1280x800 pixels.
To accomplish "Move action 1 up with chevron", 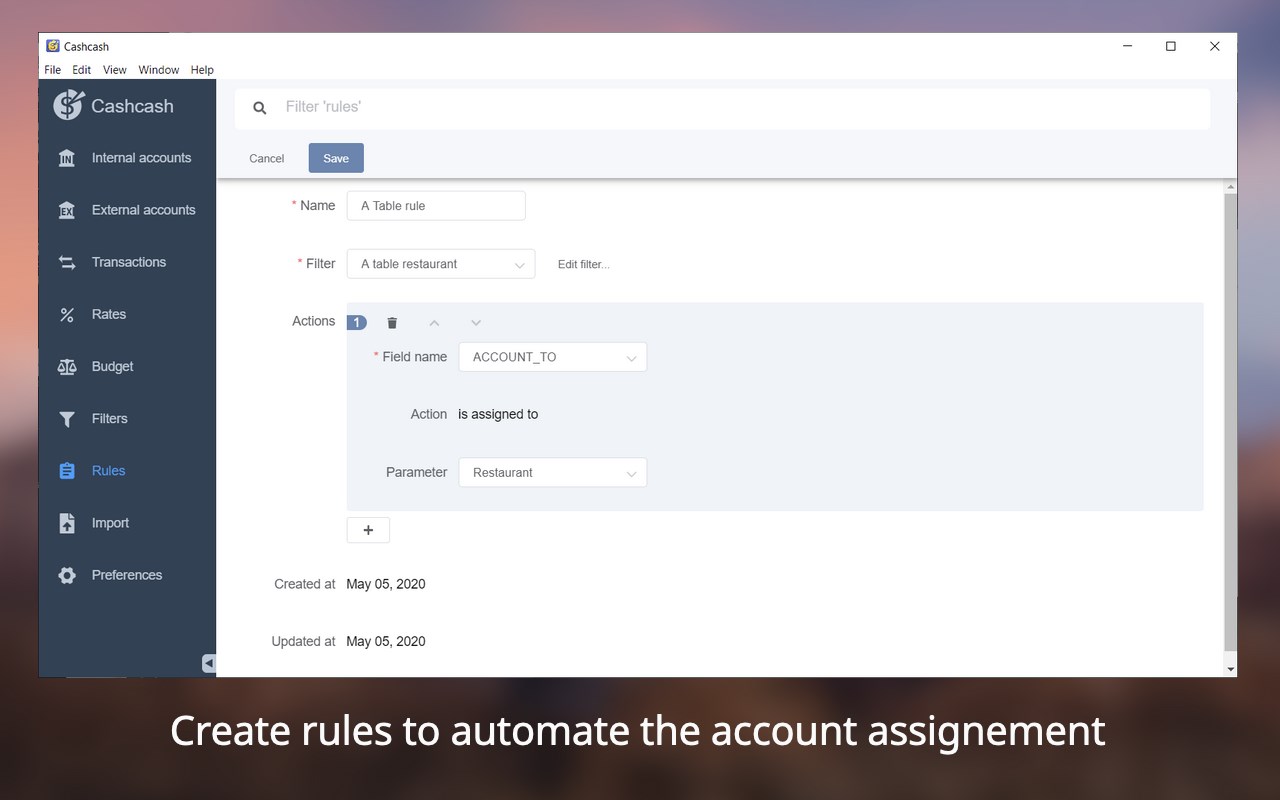I will pos(434,322).
